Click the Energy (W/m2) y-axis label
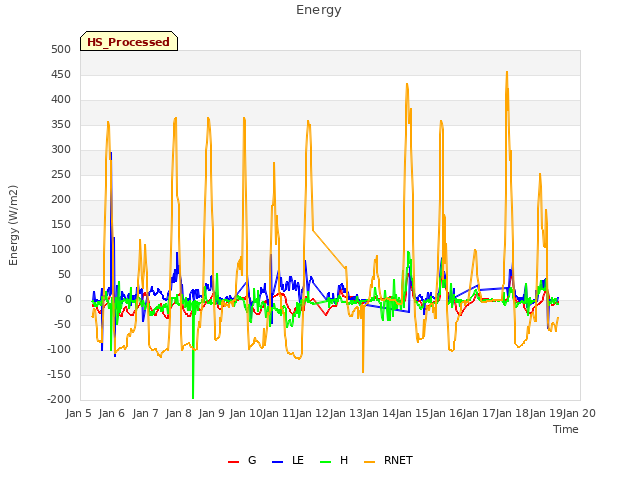Image resolution: width=640 pixels, height=480 pixels. [13, 225]
